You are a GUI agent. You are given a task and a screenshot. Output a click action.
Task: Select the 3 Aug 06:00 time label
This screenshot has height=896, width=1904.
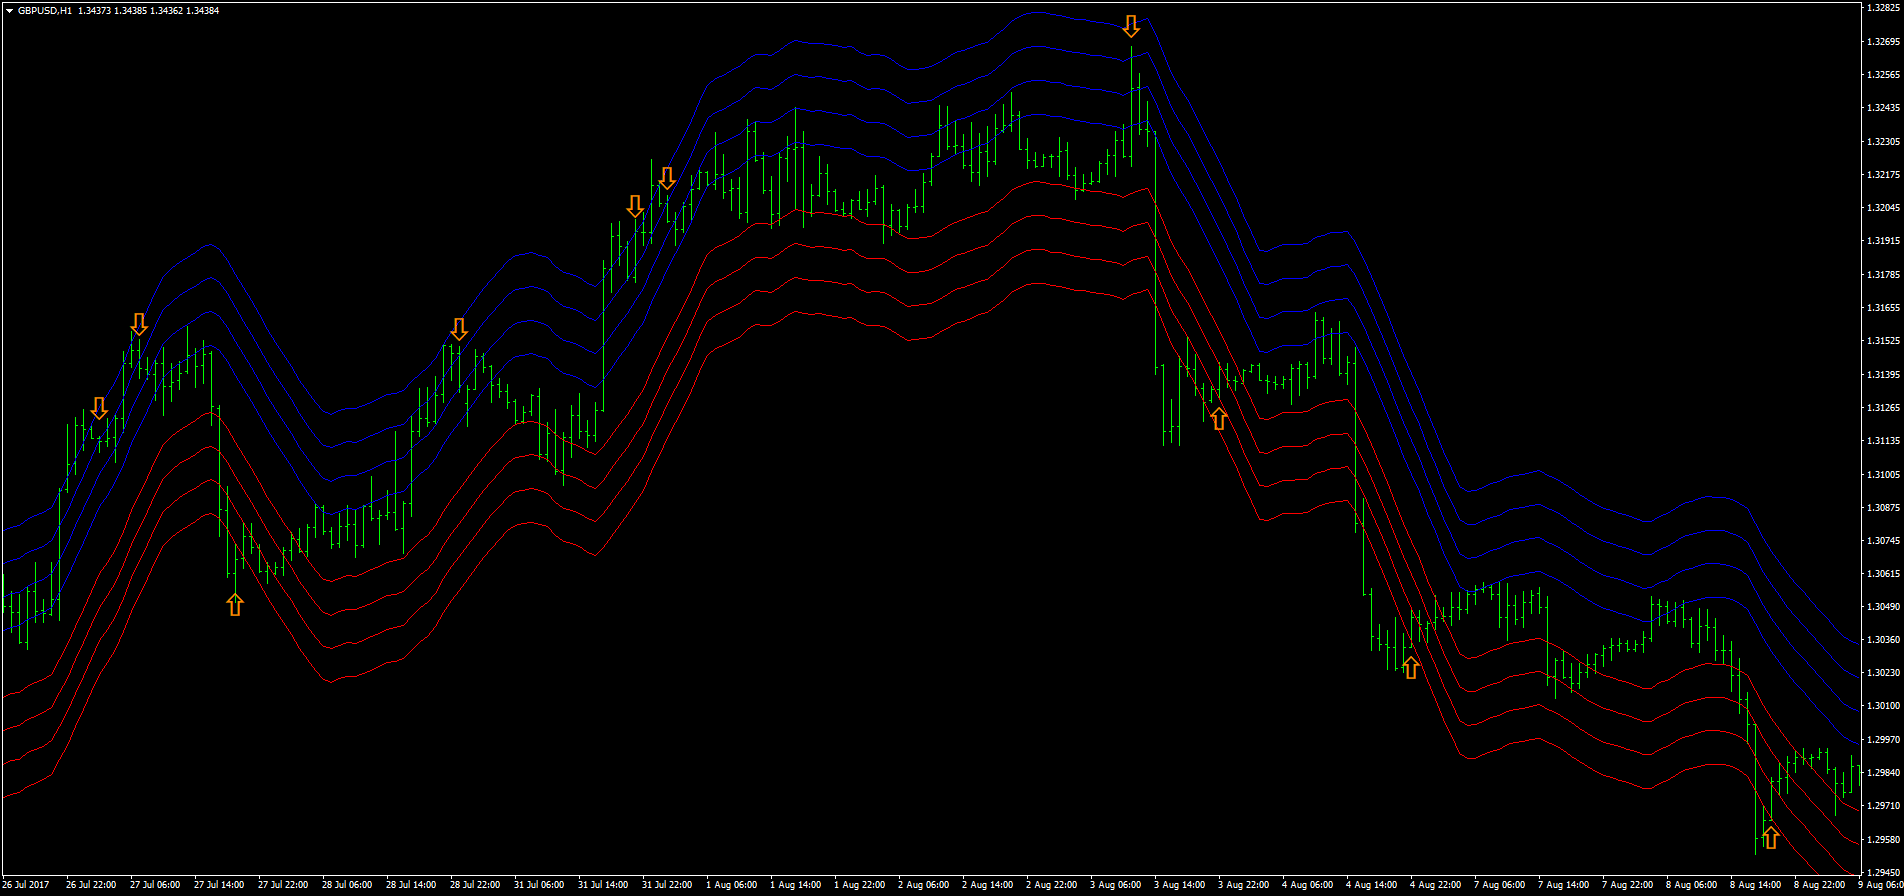pyautogui.click(x=1115, y=885)
